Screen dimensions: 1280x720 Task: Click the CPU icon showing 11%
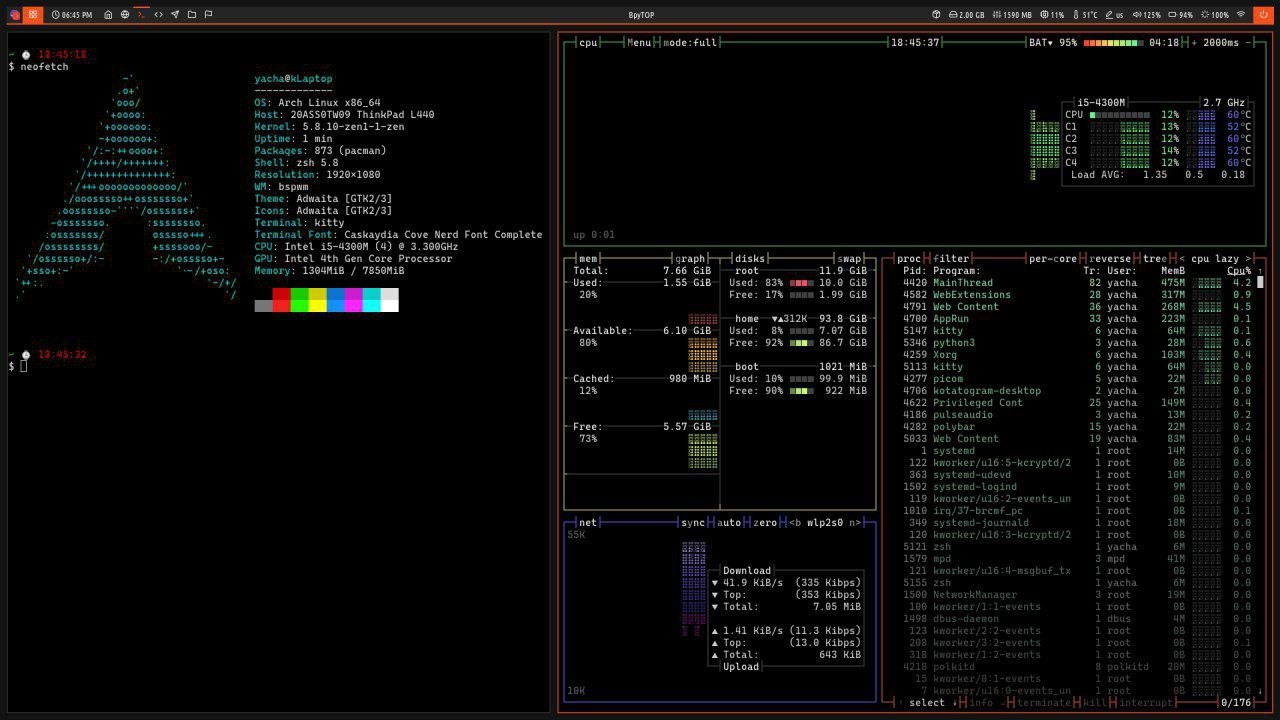[x=1045, y=15]
